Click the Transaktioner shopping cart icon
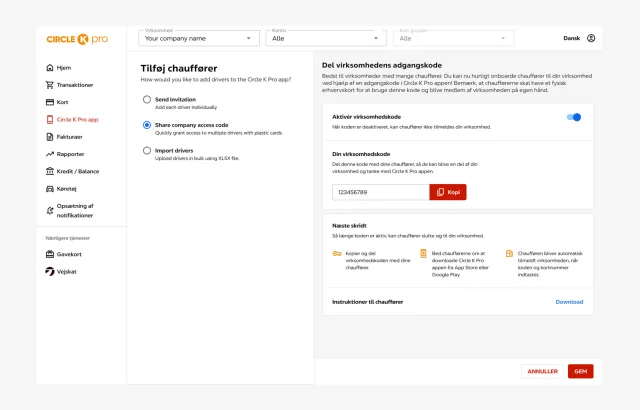The image size is (640, 410). click(50, 85)
